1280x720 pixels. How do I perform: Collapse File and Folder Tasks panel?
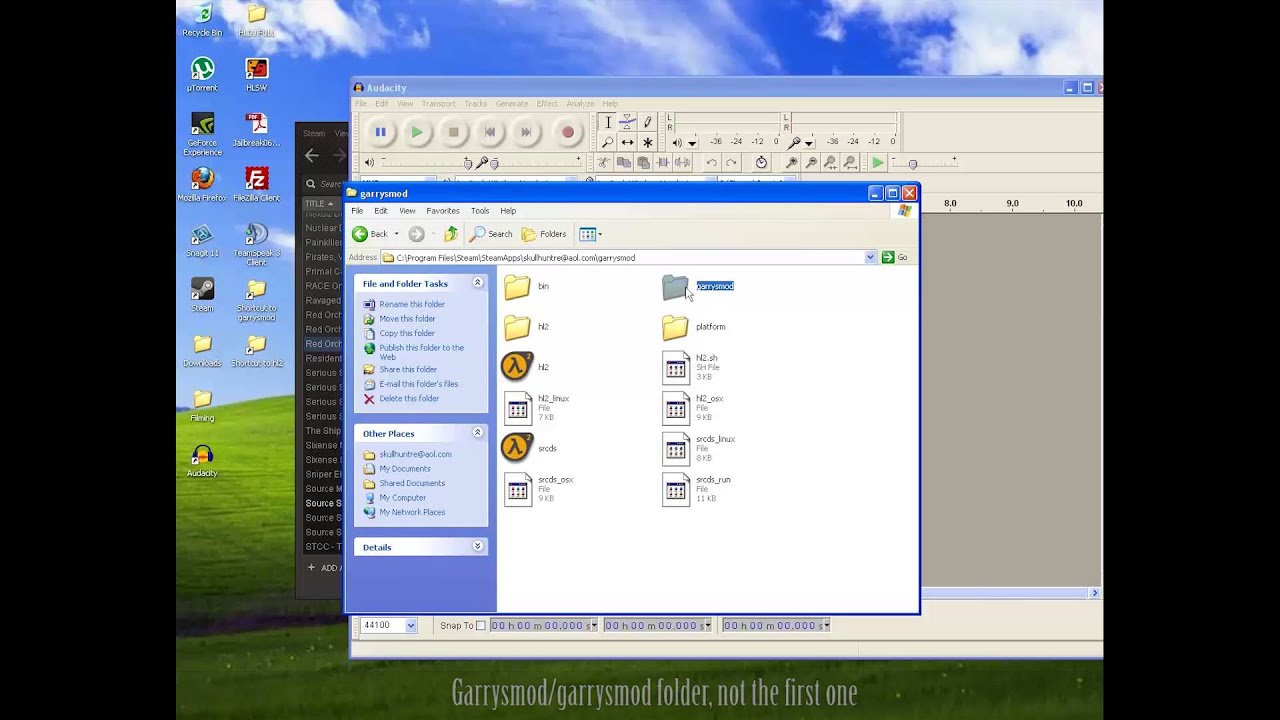click(477, 283)
